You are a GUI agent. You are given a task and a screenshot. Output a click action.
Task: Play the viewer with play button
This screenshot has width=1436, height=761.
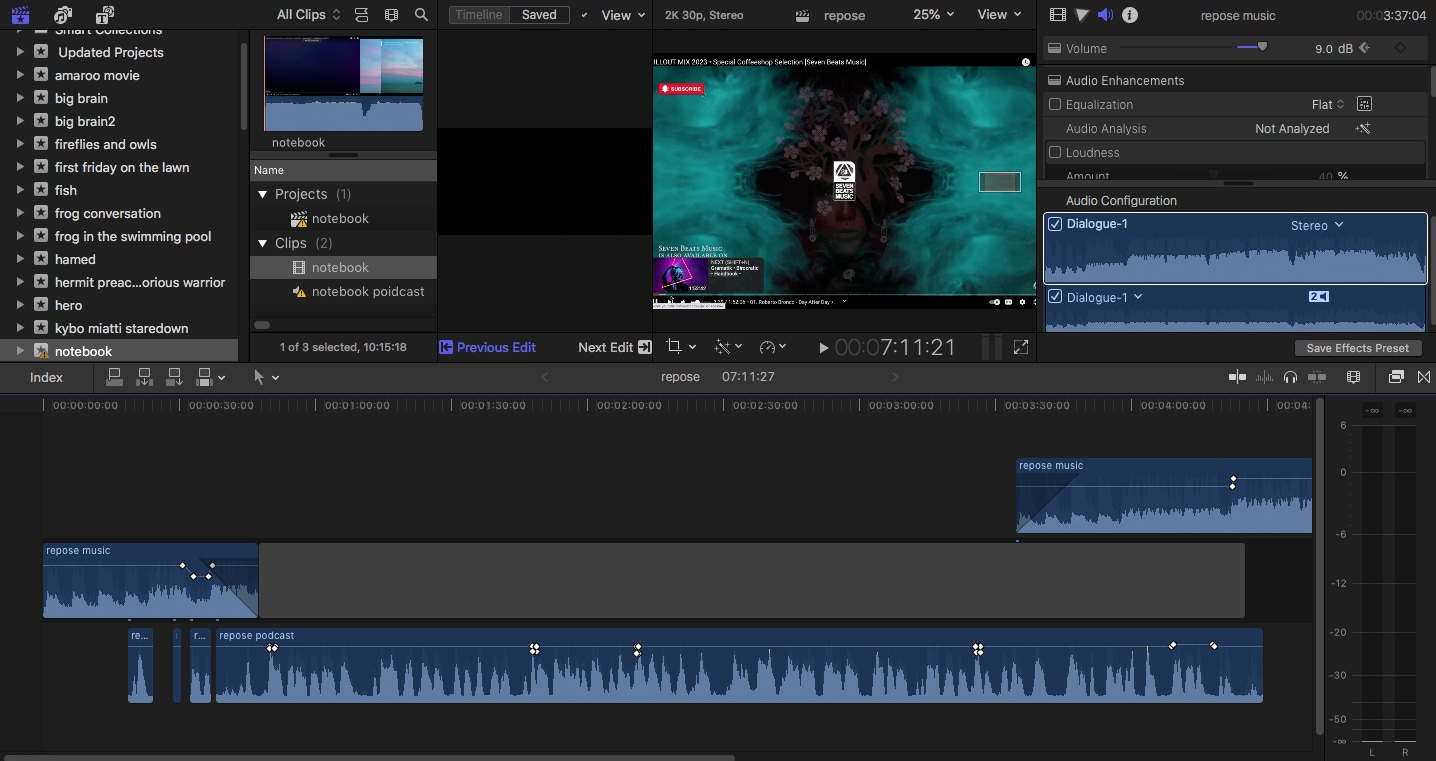pyautogui.click(x=823, y=348)
